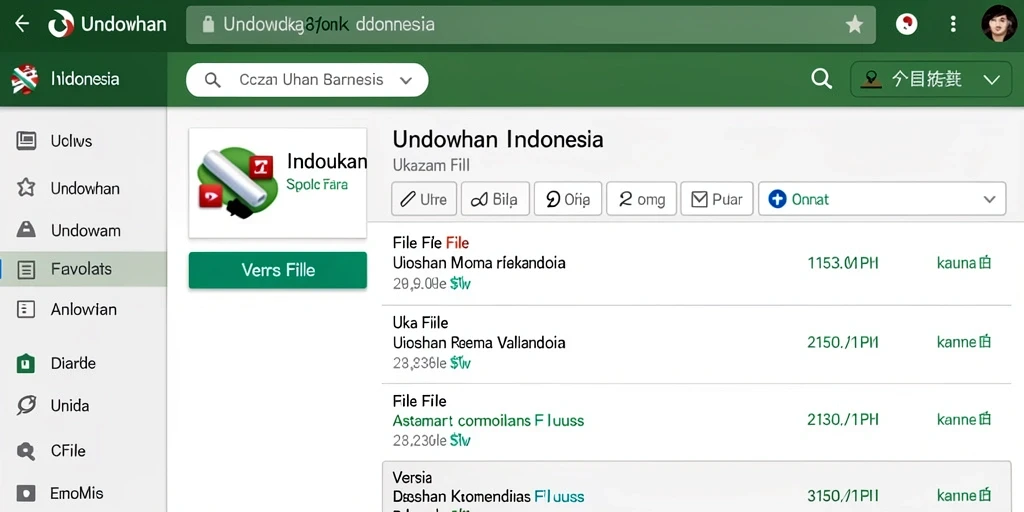This screenshot has height=512, width=1024.
Task: Click the Bilja button
Action: point(495,199)
